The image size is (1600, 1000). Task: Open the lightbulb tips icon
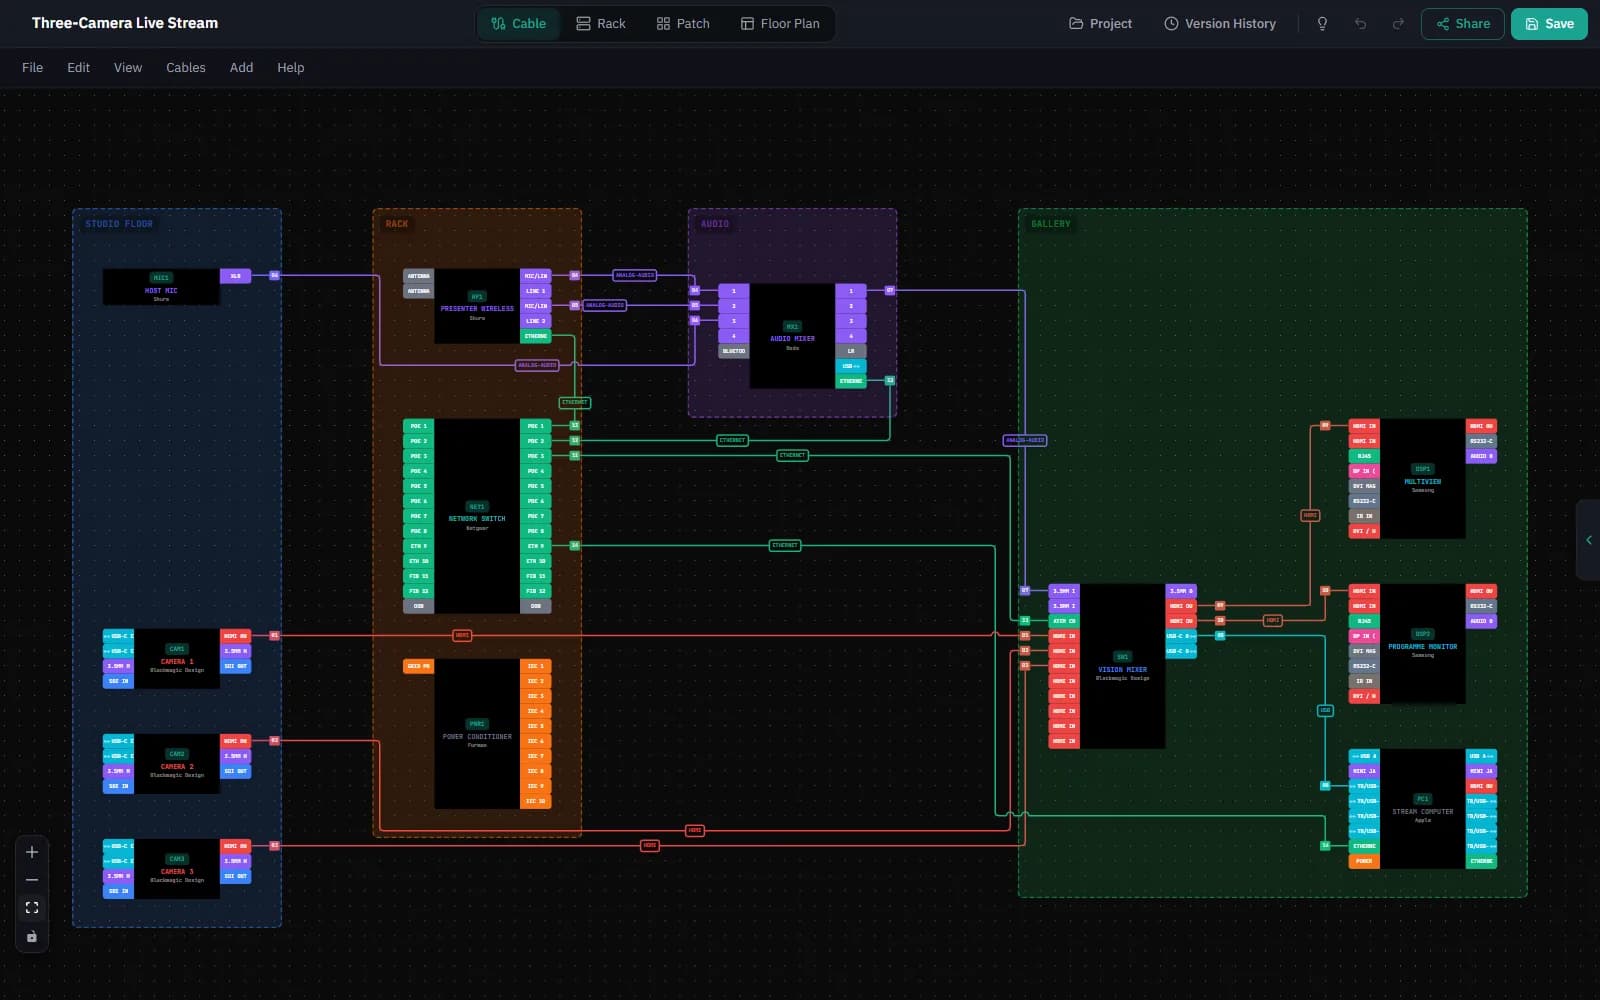(x=1322, y=24)
